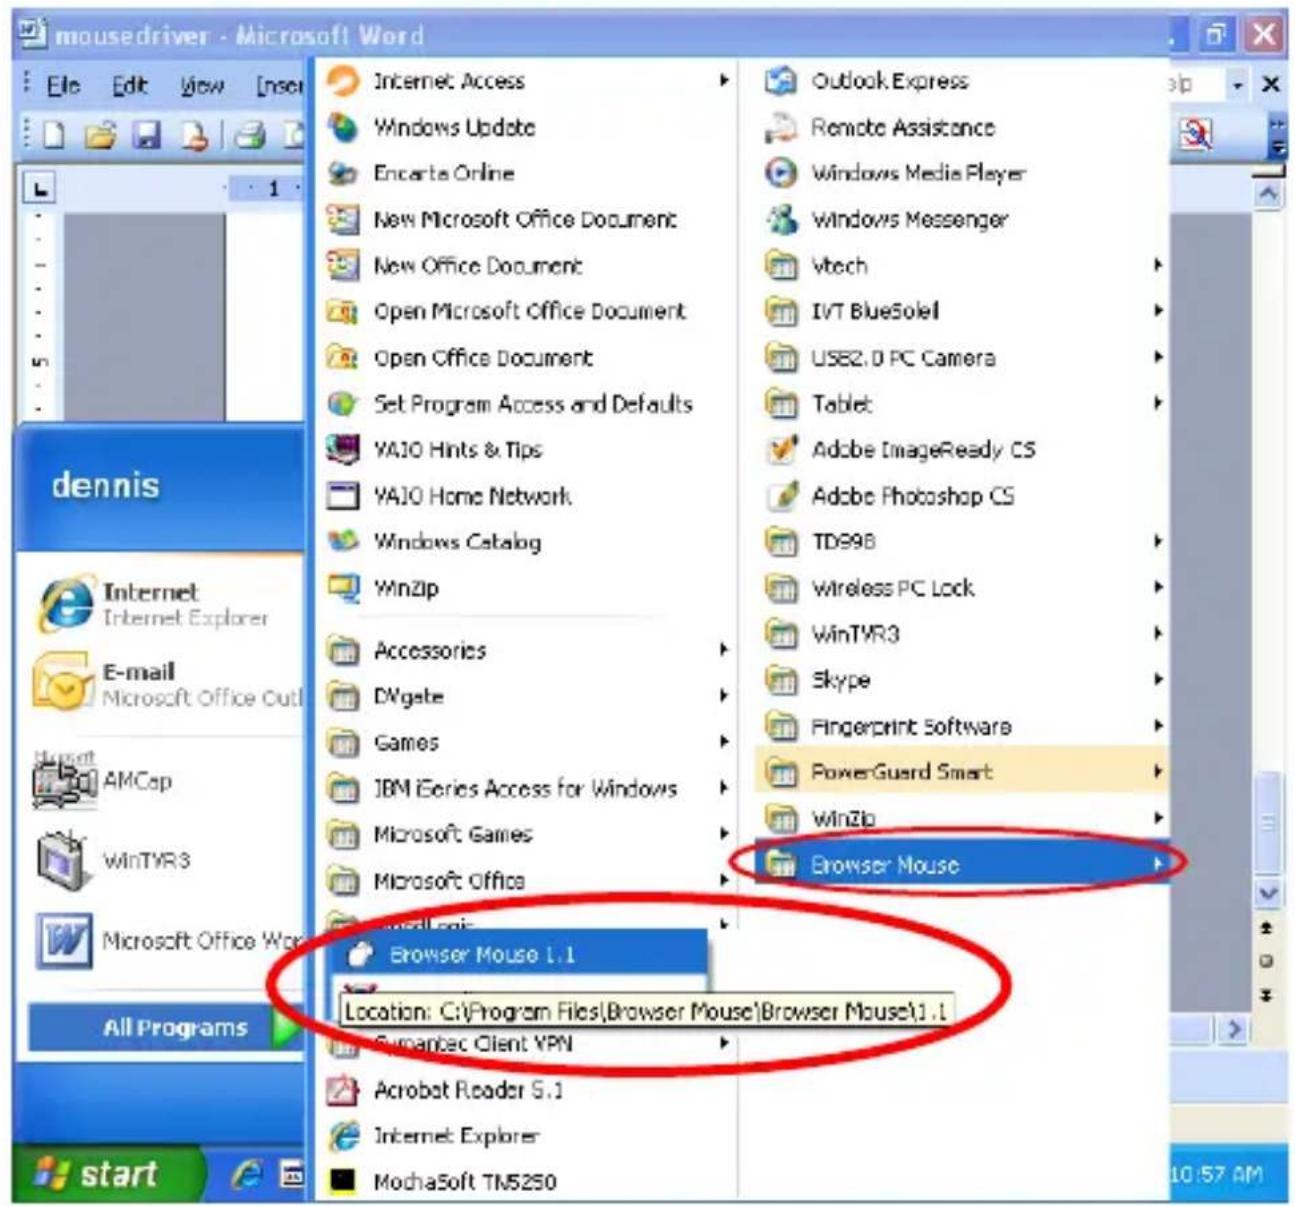Click the taskbar clock 10:57 AM
The image size is (1295, 1206).
[1216, 1174]
